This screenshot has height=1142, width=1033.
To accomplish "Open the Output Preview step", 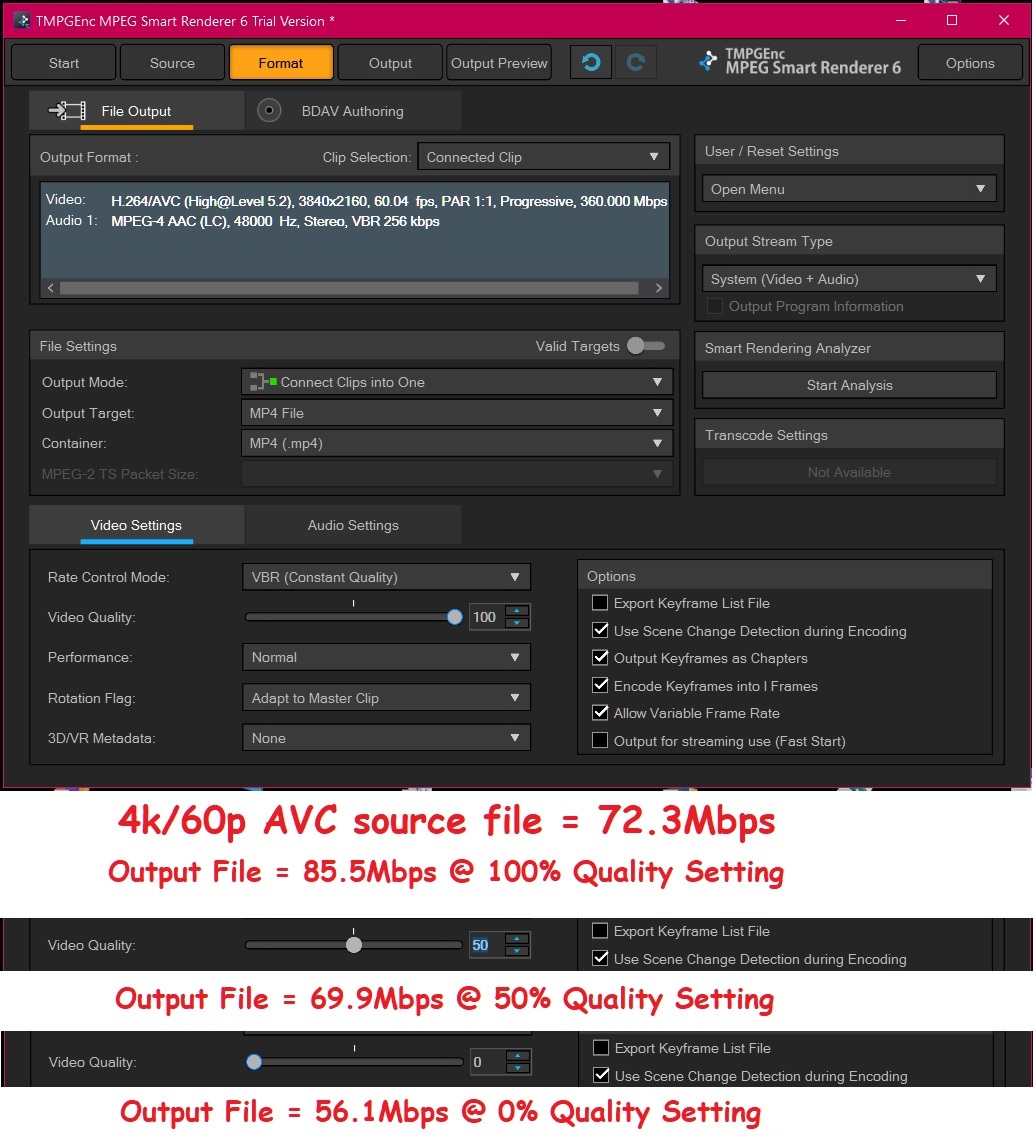I will click(x=499, y=63).
